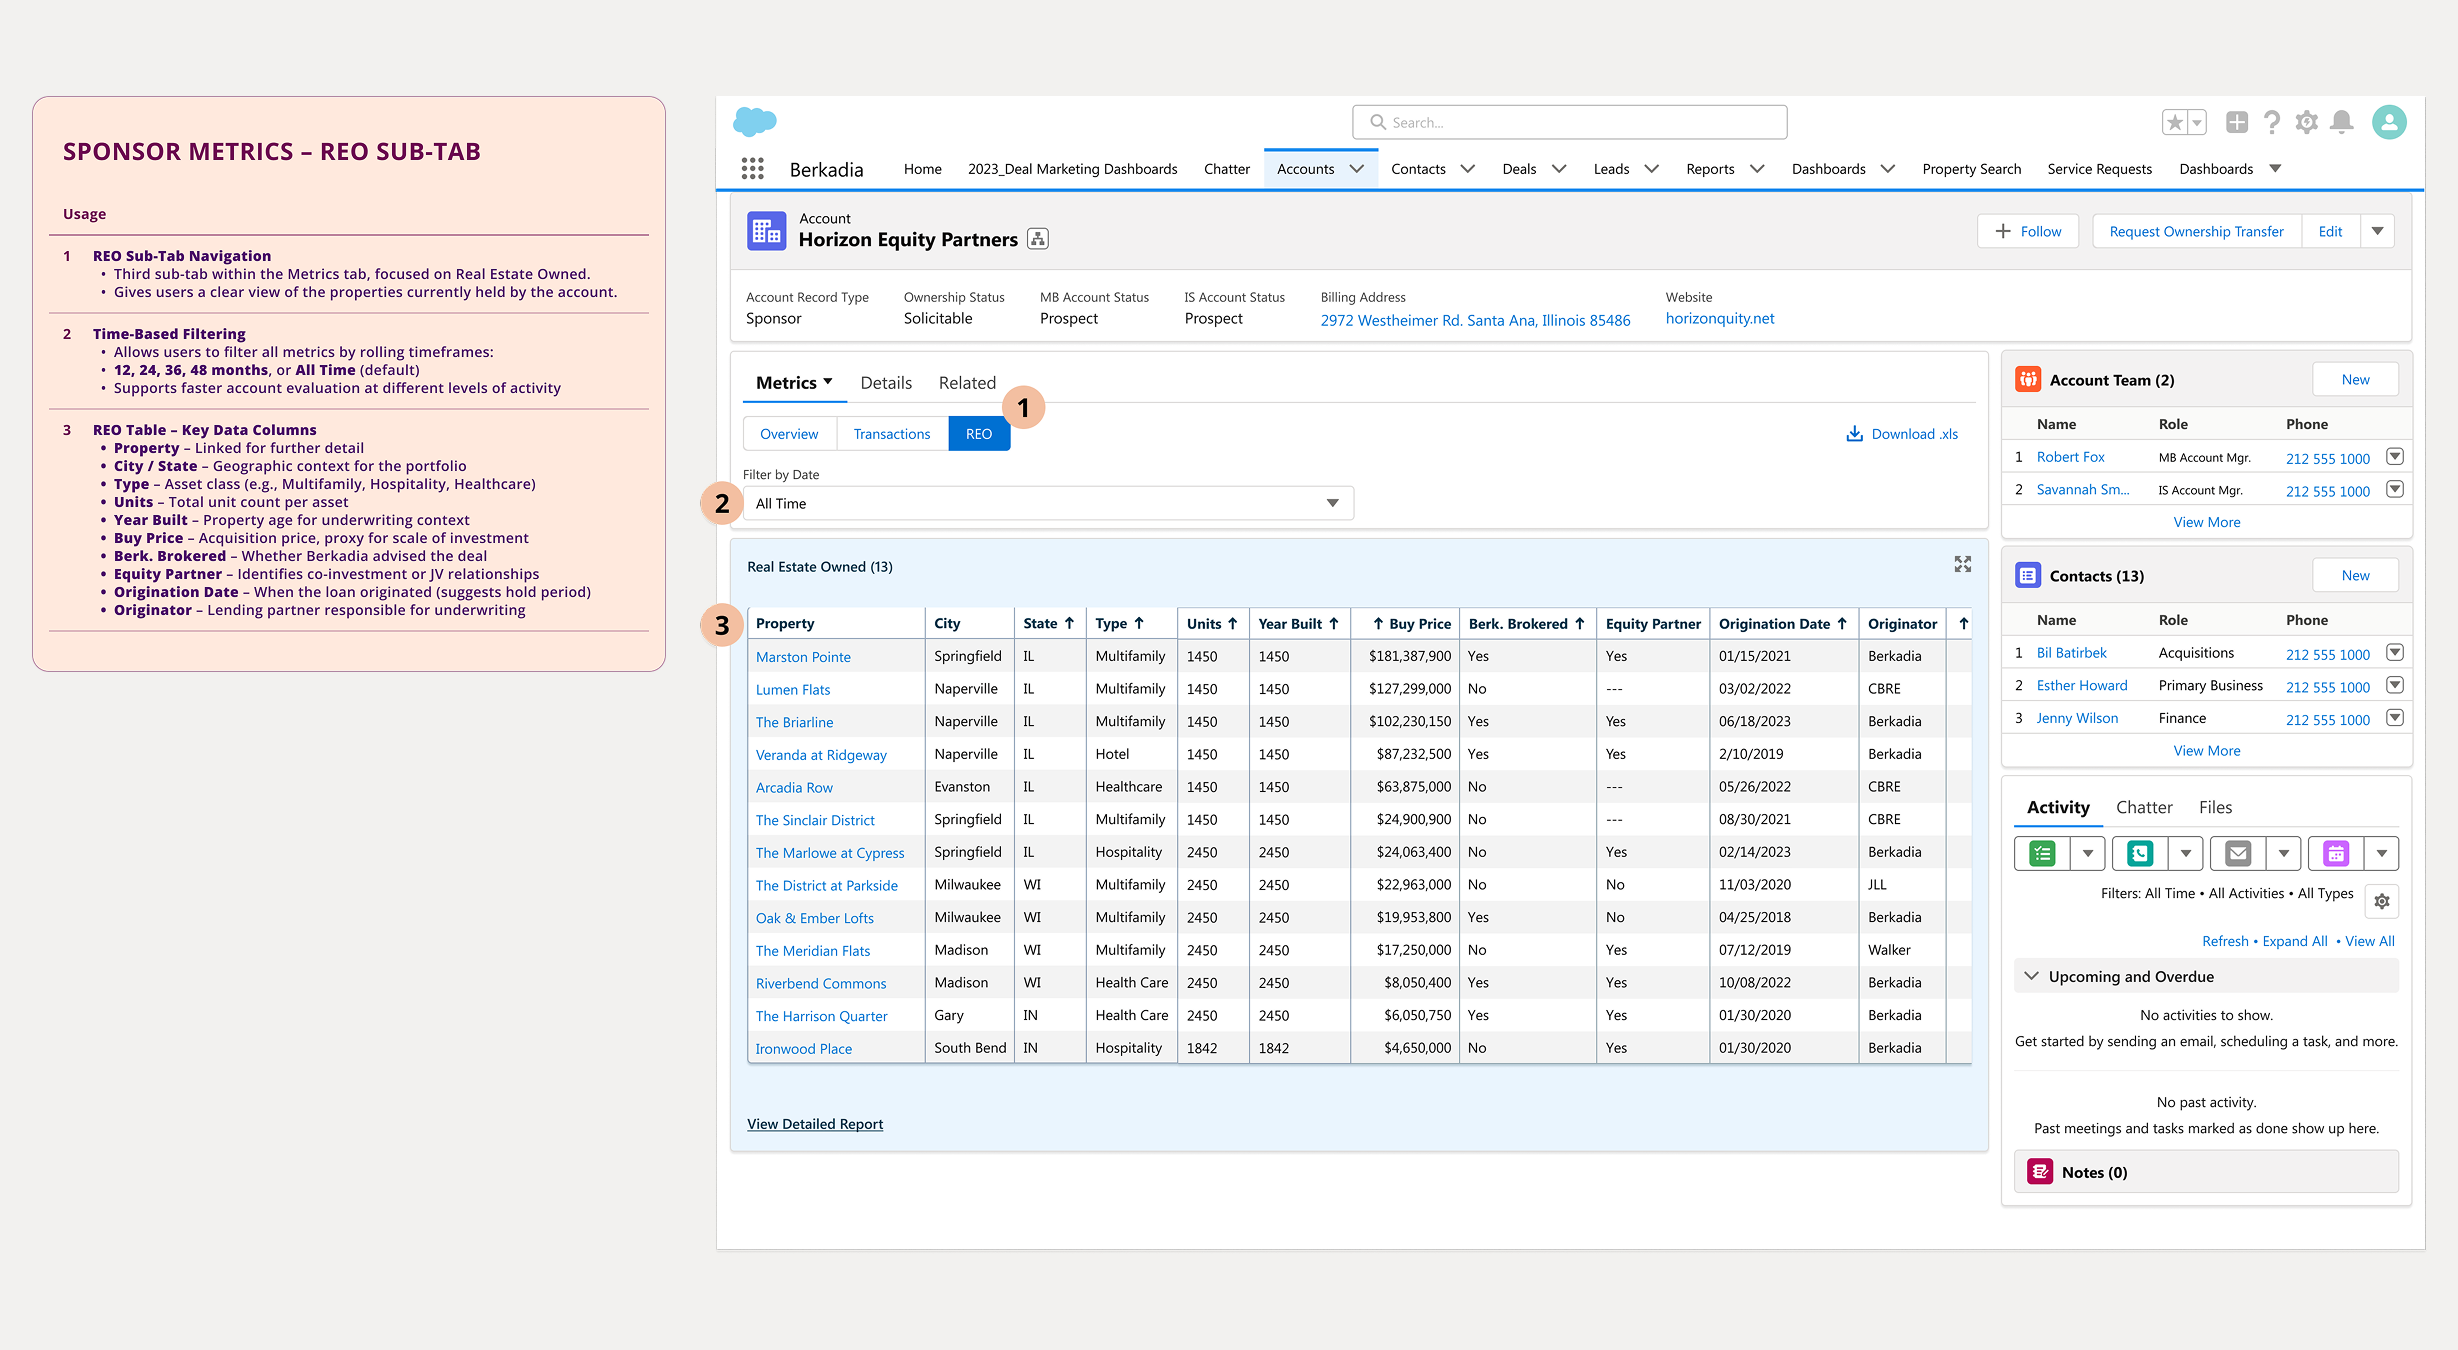This screenshot has height=1350, width=2458.
Task: Sort table by State column arrow
Action: 1069,623
